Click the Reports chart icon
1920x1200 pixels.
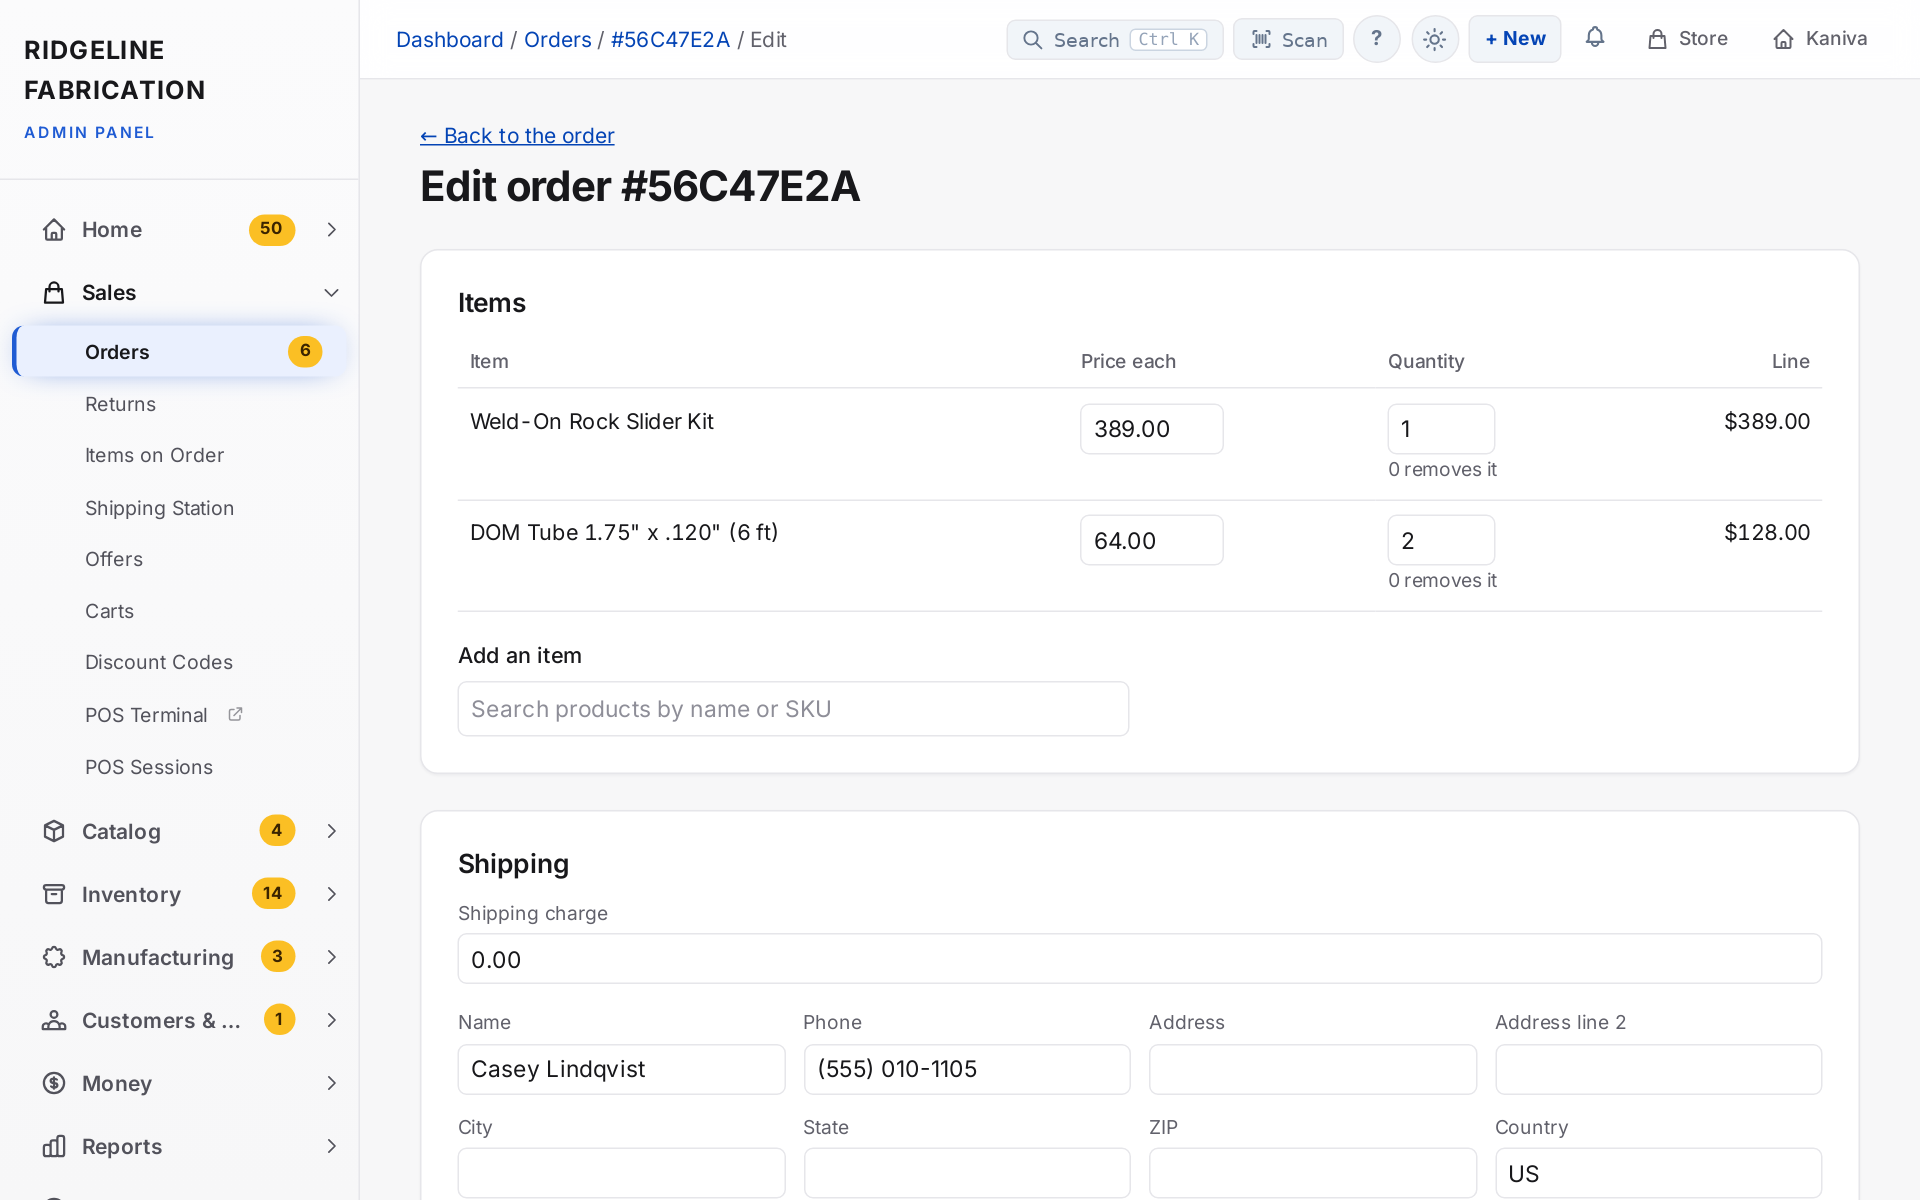click(54, 1146)
